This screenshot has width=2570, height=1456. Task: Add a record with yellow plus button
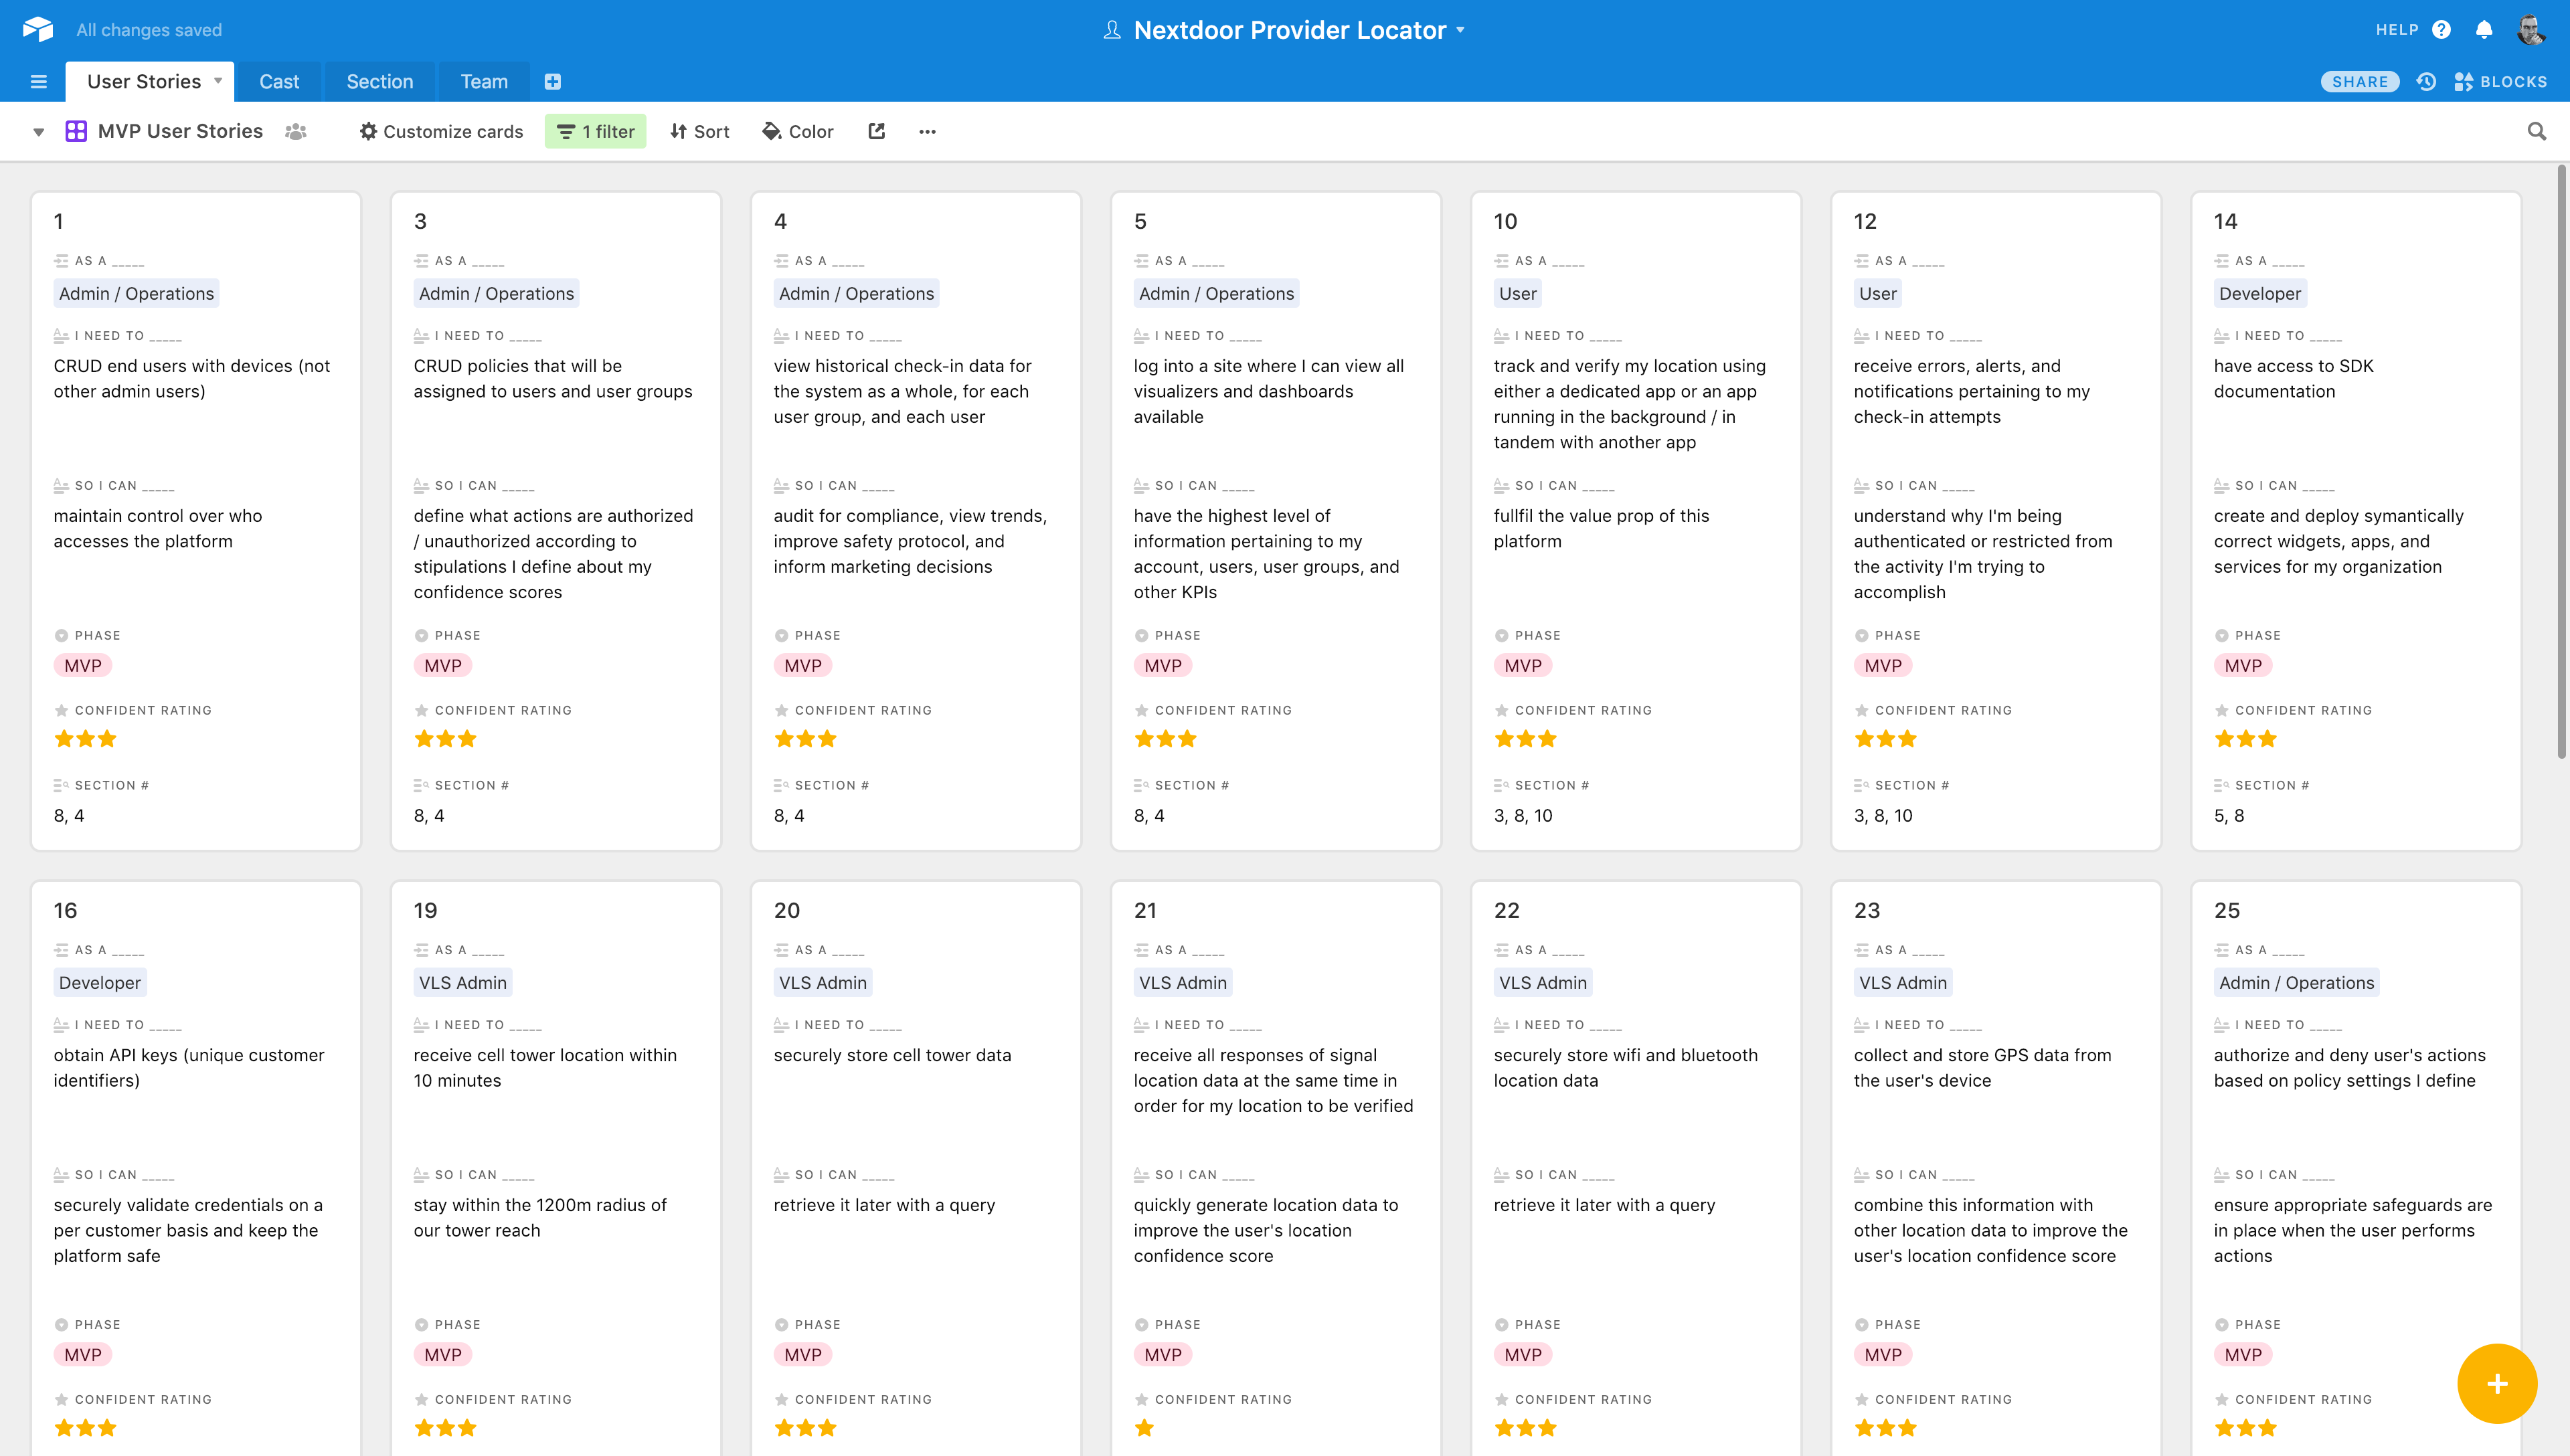[x=2497, y=1384]
